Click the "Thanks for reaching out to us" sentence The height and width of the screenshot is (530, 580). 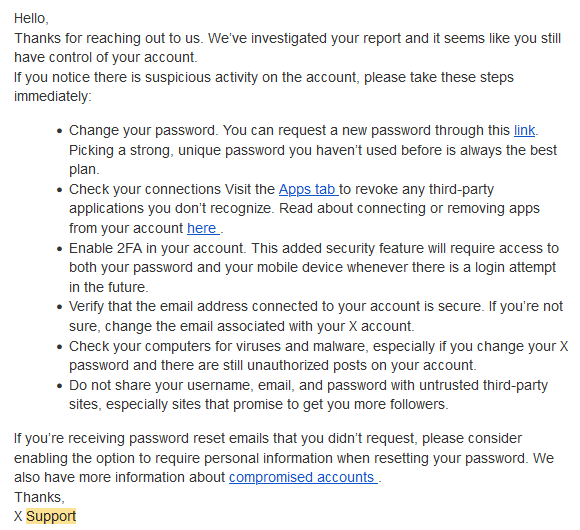pyautogui.click(x=109, y=38)
